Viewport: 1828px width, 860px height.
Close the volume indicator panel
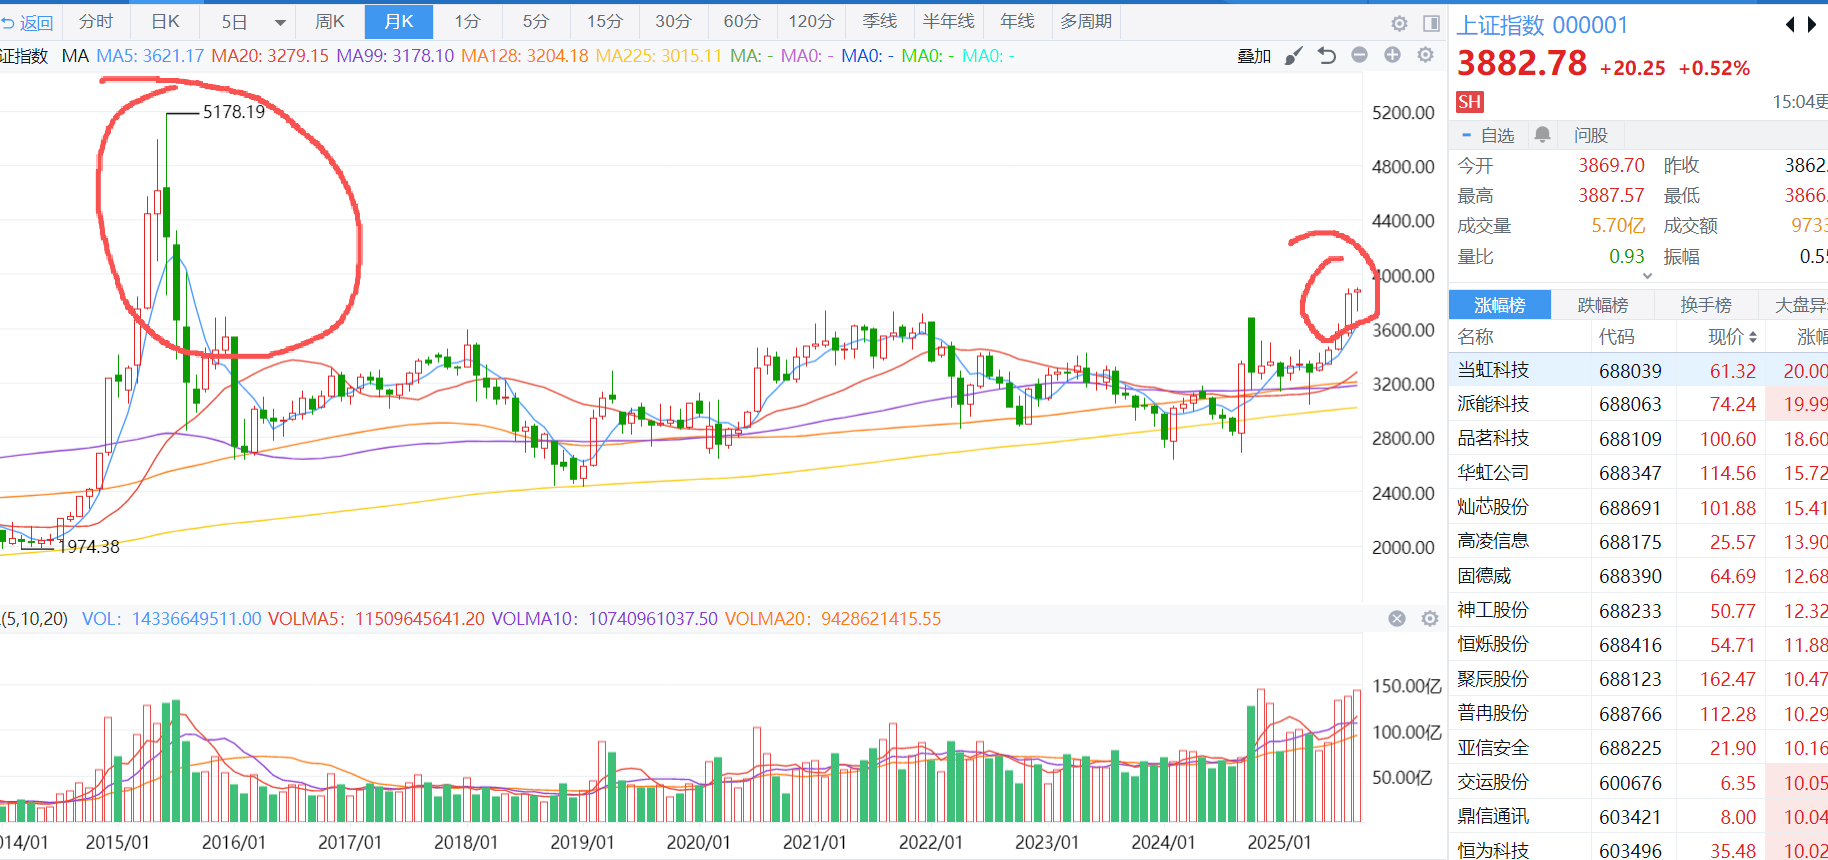click(1397, 619)
